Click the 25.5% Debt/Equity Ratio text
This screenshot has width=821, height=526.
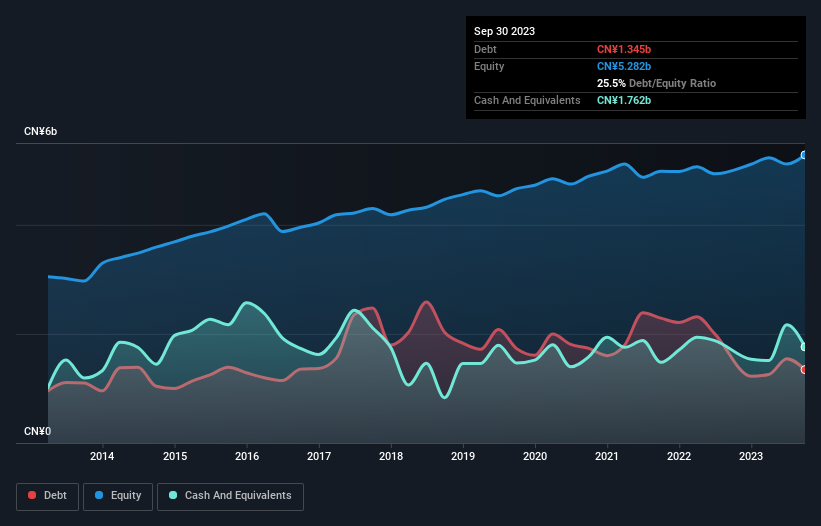(656, 83)
